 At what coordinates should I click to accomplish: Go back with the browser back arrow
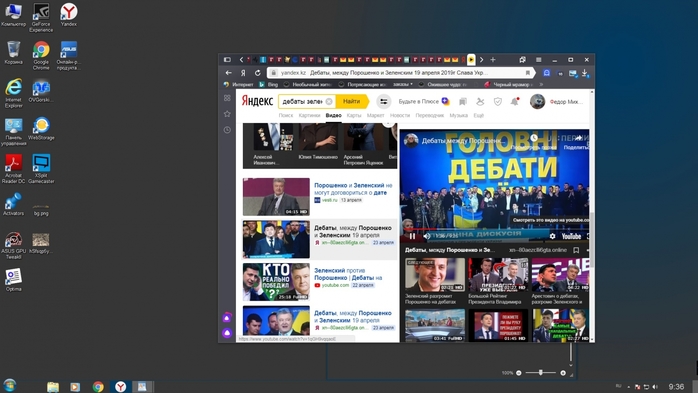click(228, 73)
